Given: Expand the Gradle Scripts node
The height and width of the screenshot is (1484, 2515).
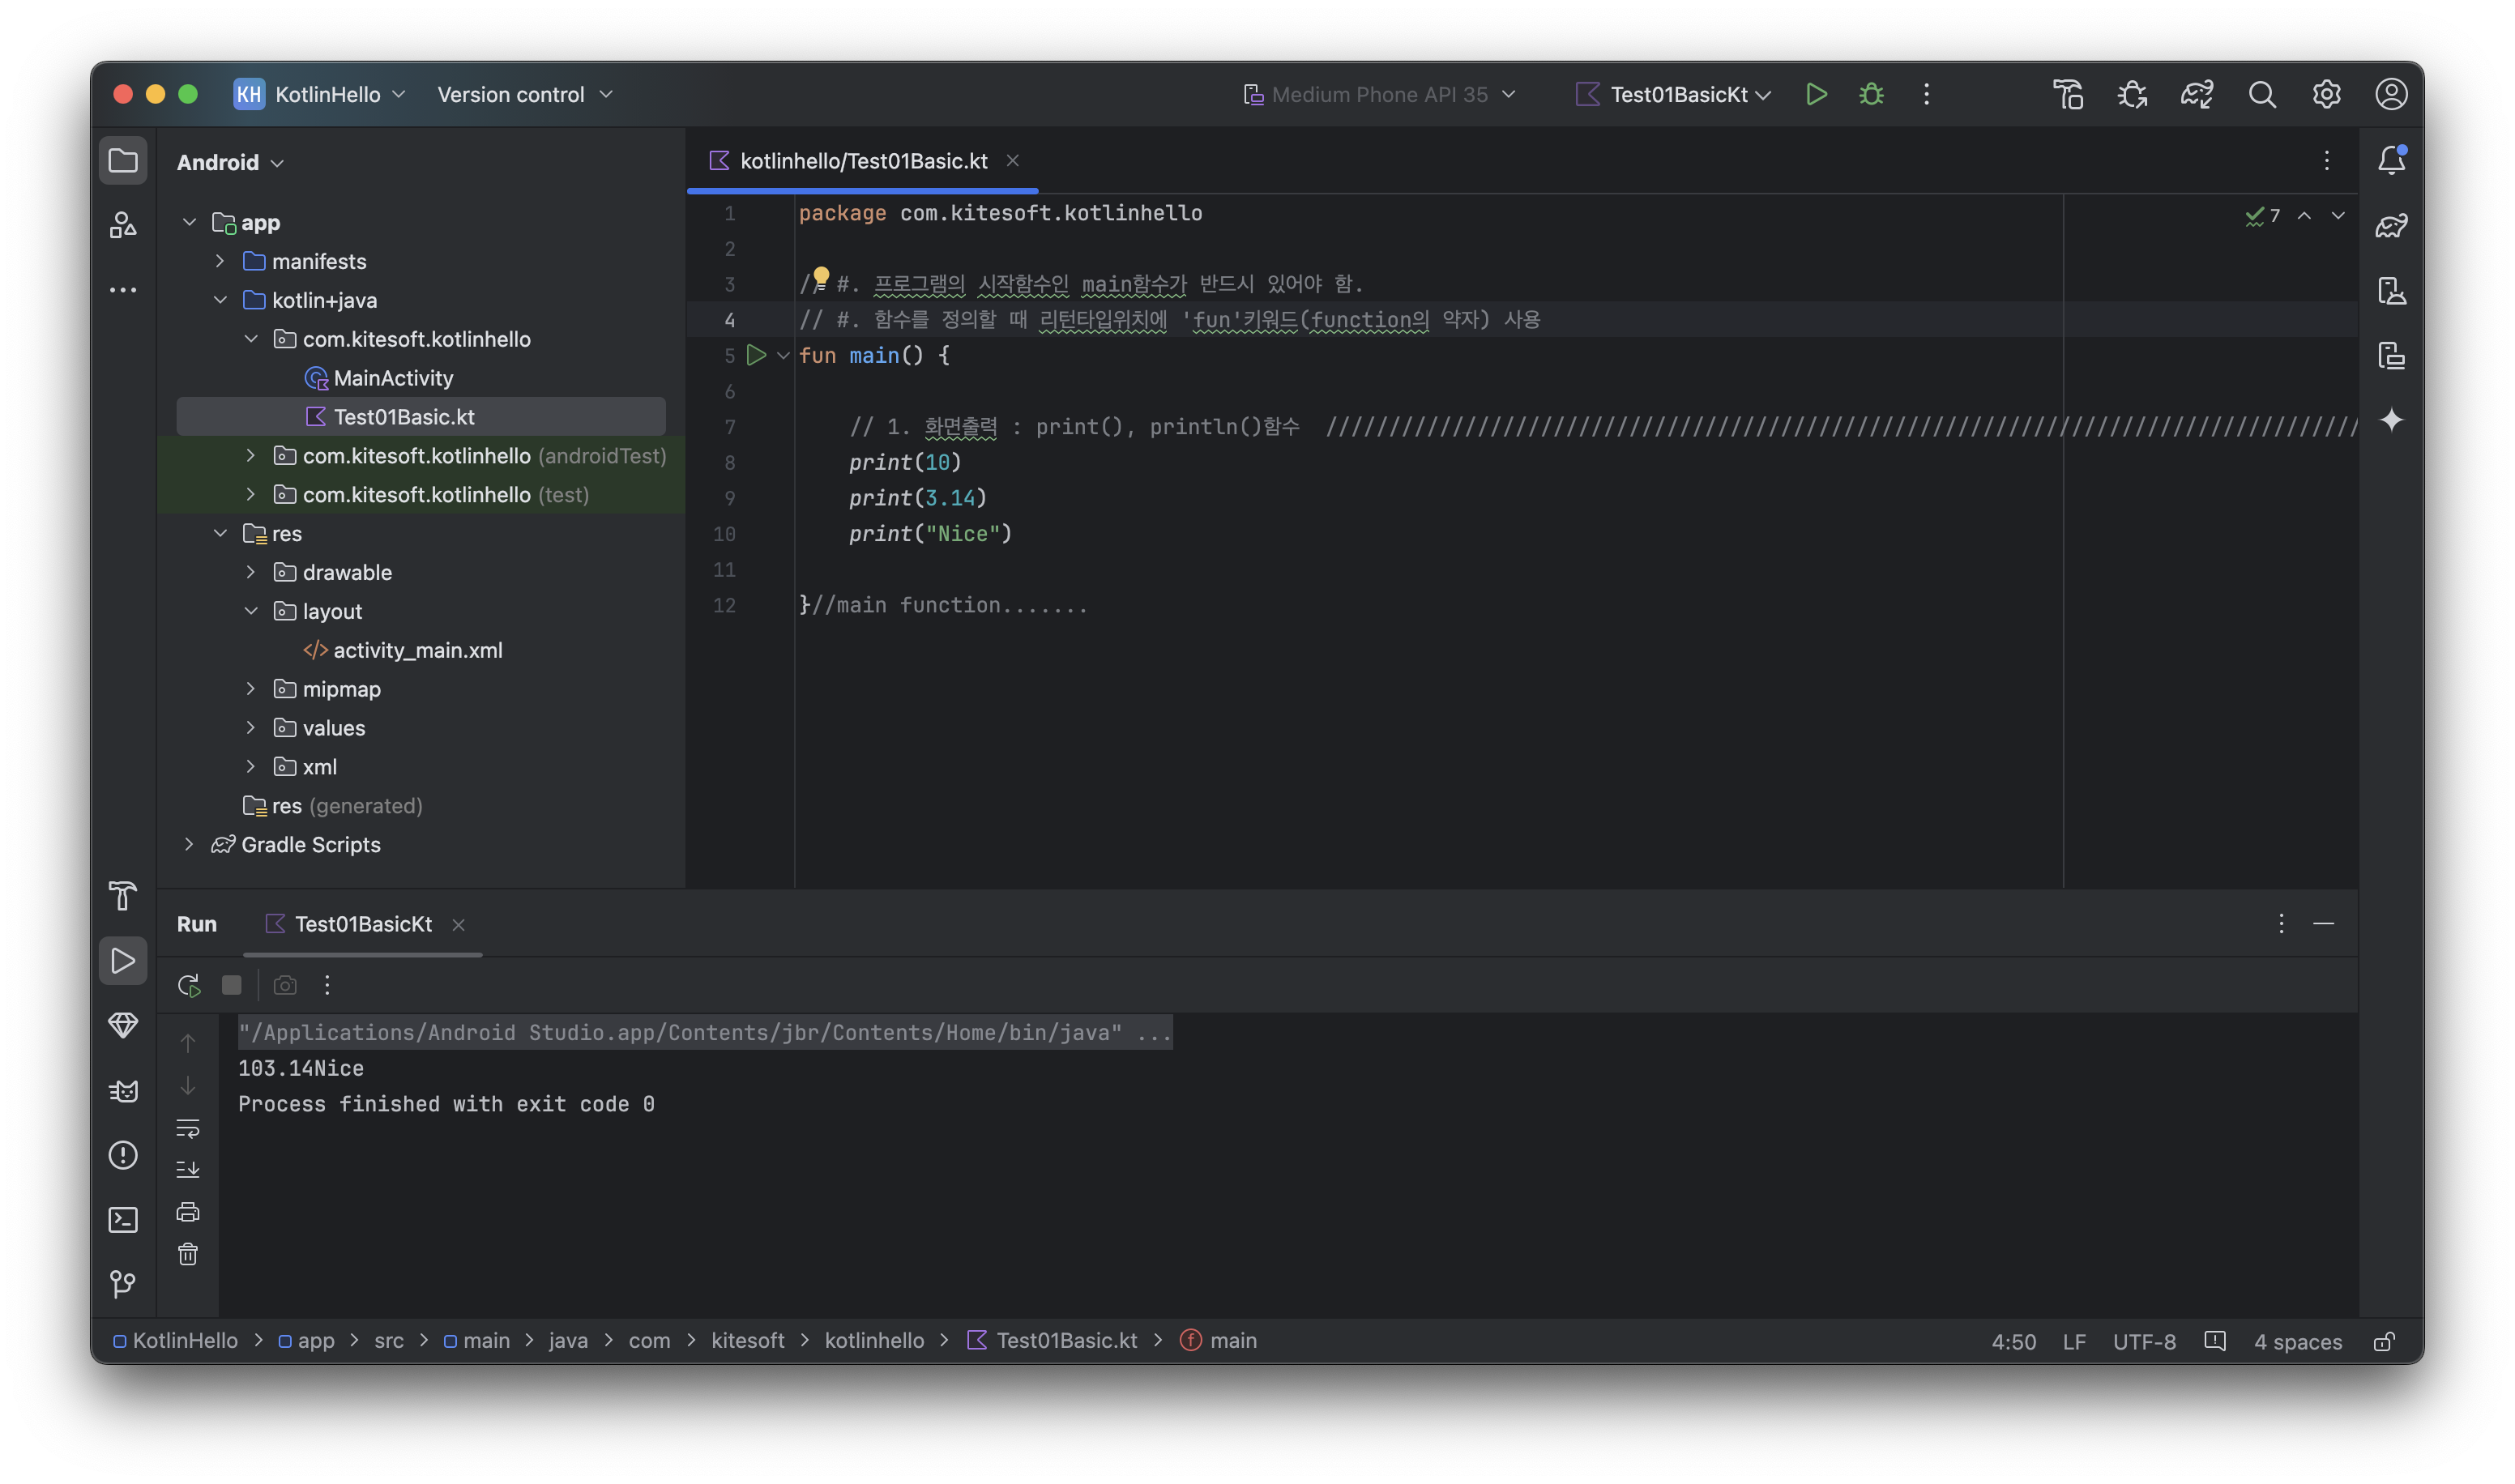Looking at the screenshot, I should tap(189, 845).
